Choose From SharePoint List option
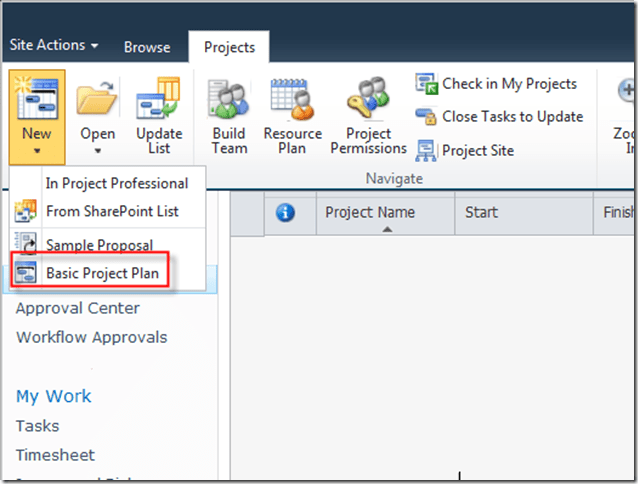Screen dimensions: 638x484 [x=110, y=211]
